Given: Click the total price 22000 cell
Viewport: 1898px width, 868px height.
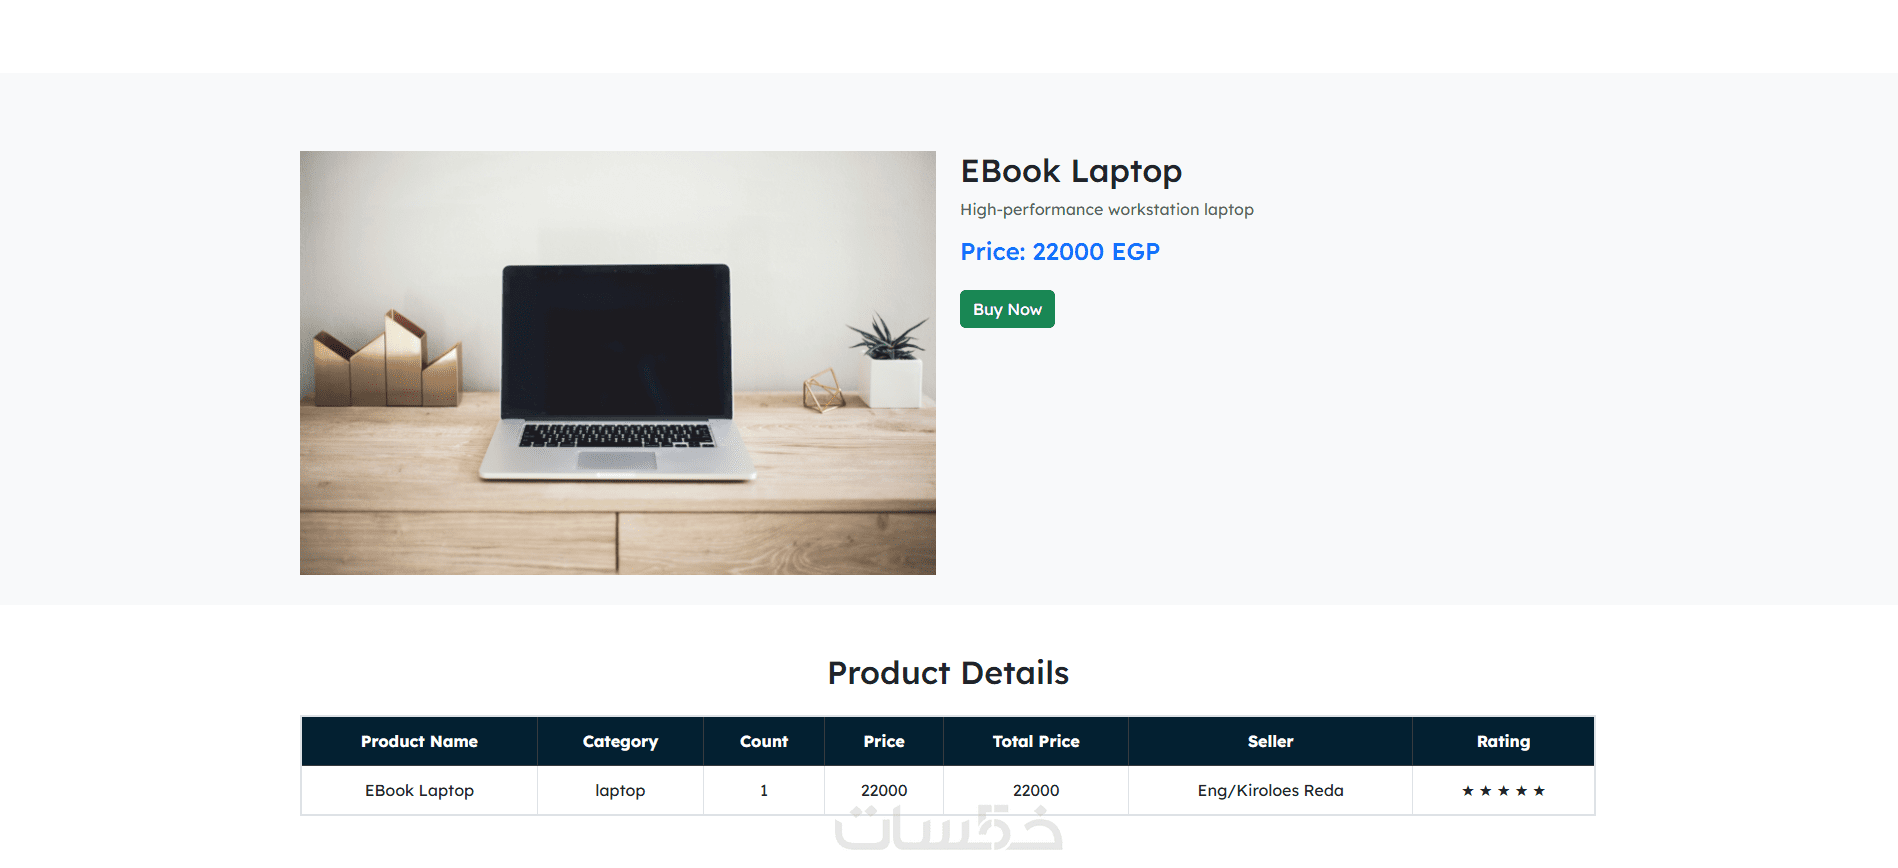Looking at the screenshot, I should (1036, 790).
